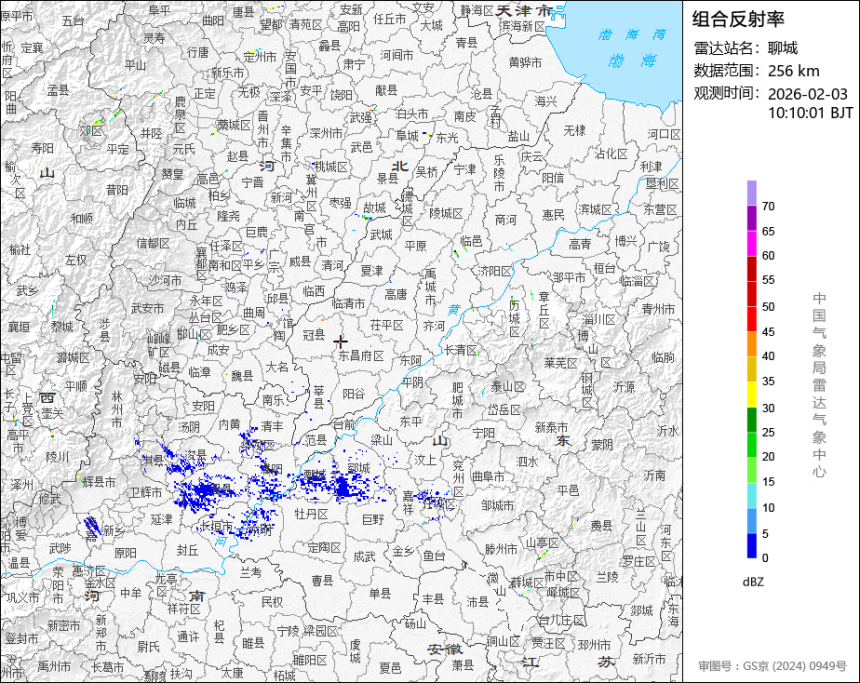Click the dense blue echo cluster near 卫辉市

(201, 491)
